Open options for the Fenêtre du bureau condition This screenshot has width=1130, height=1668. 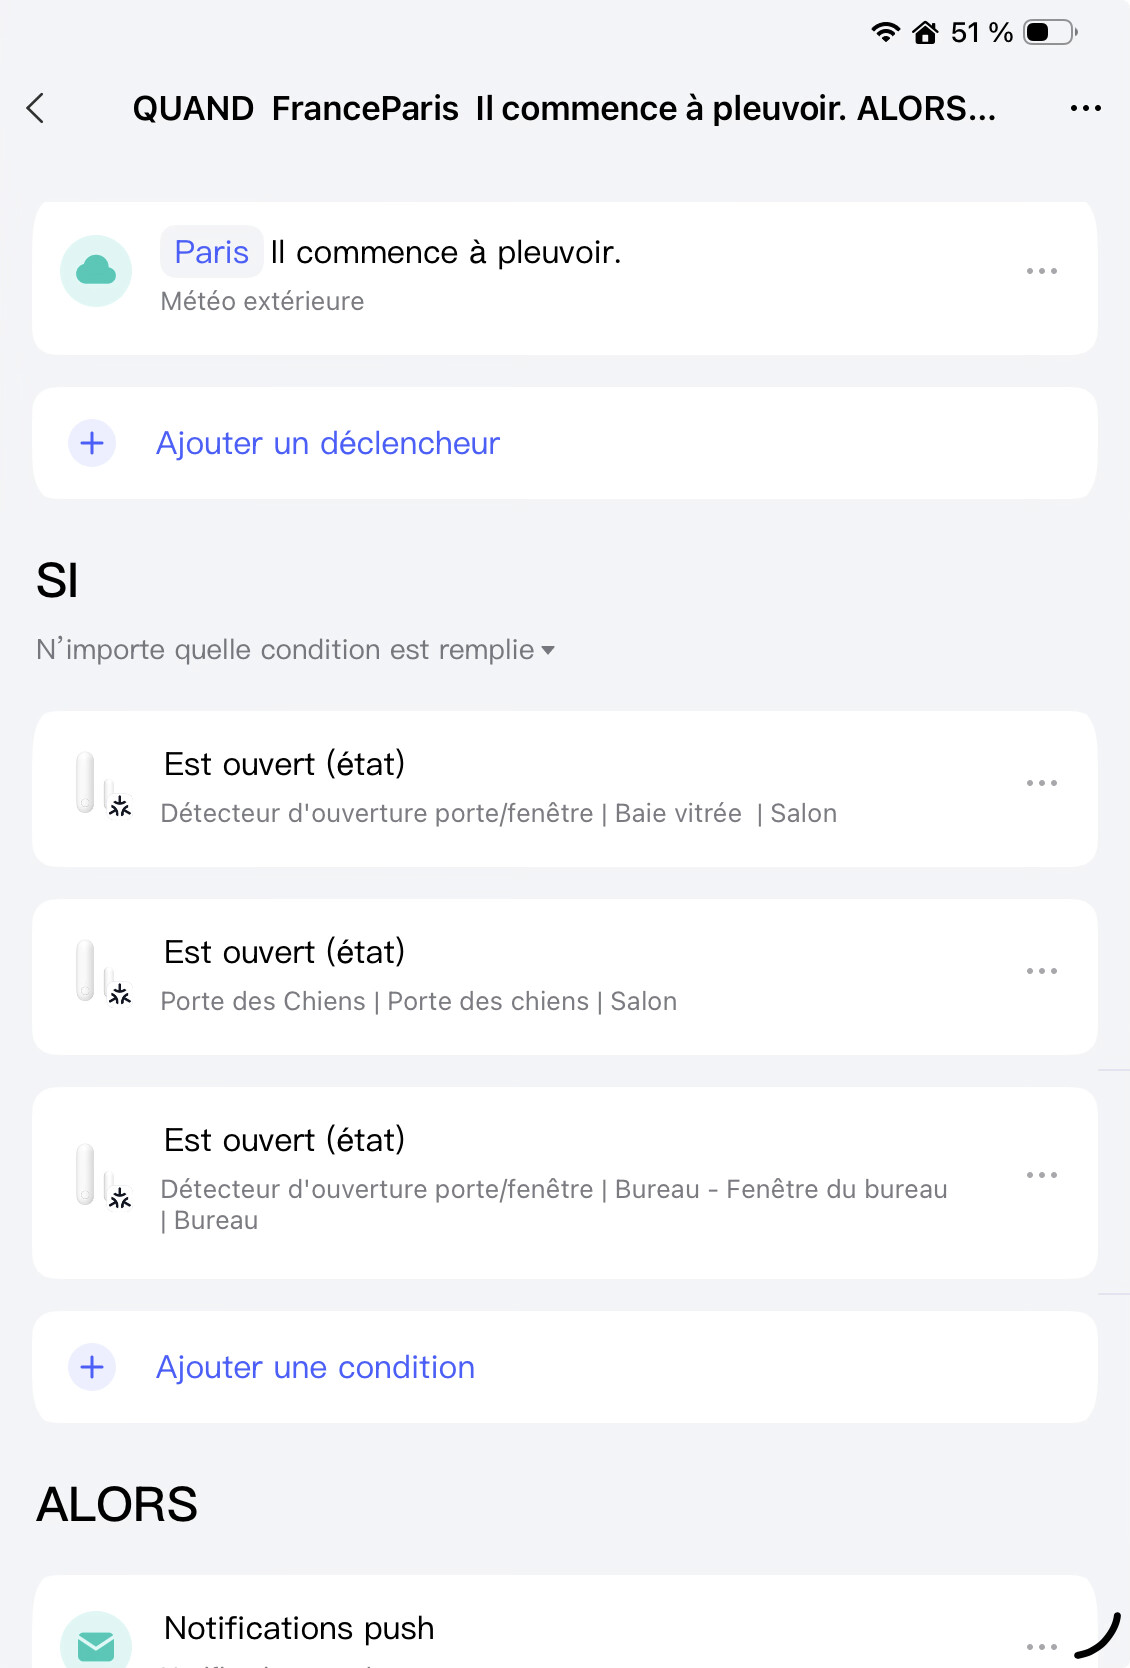click(x=1041, y=1175)
